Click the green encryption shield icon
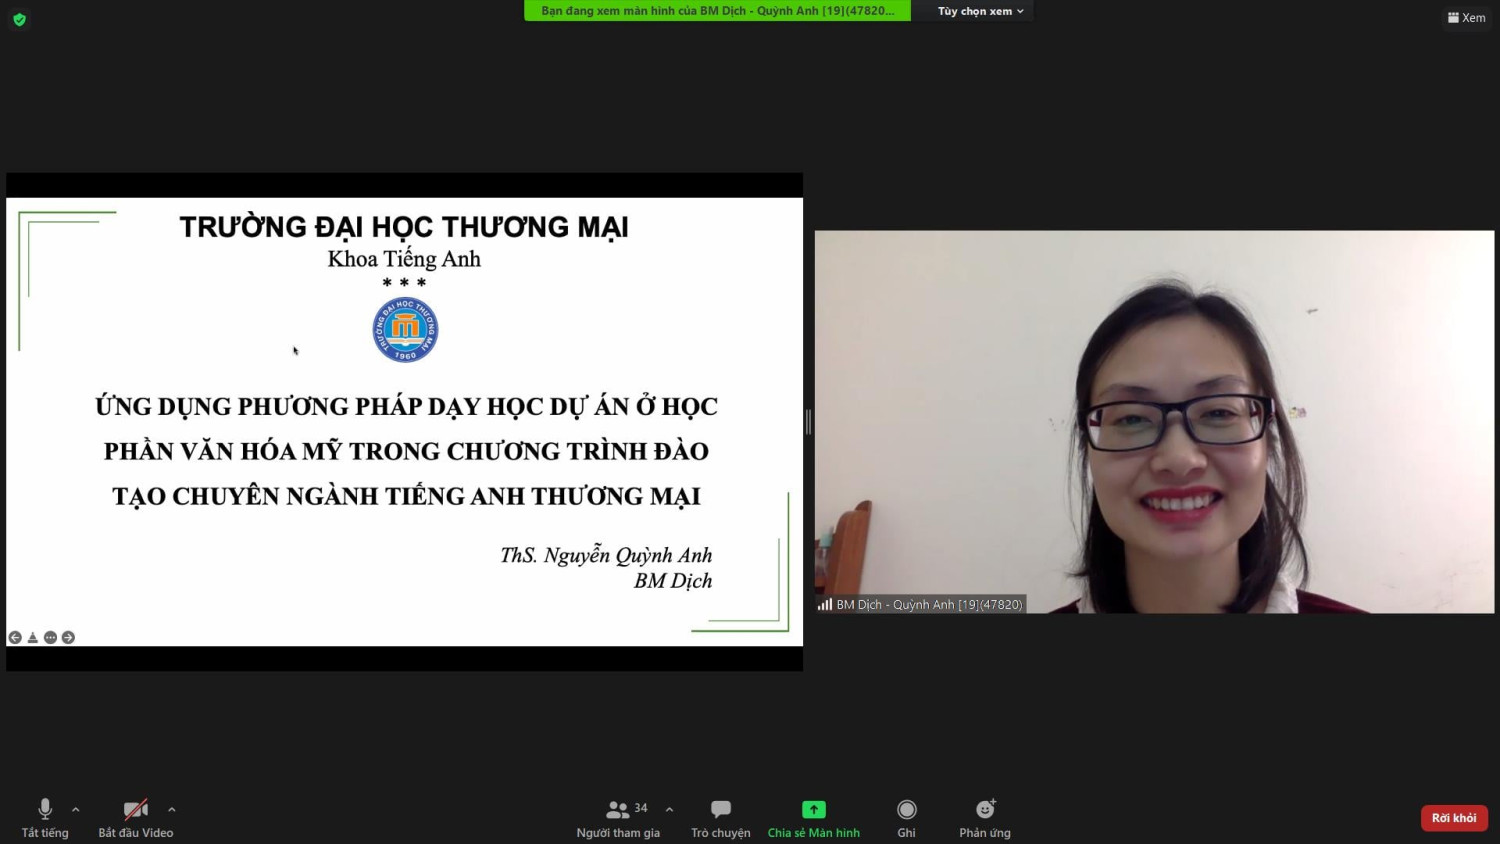 19,19
